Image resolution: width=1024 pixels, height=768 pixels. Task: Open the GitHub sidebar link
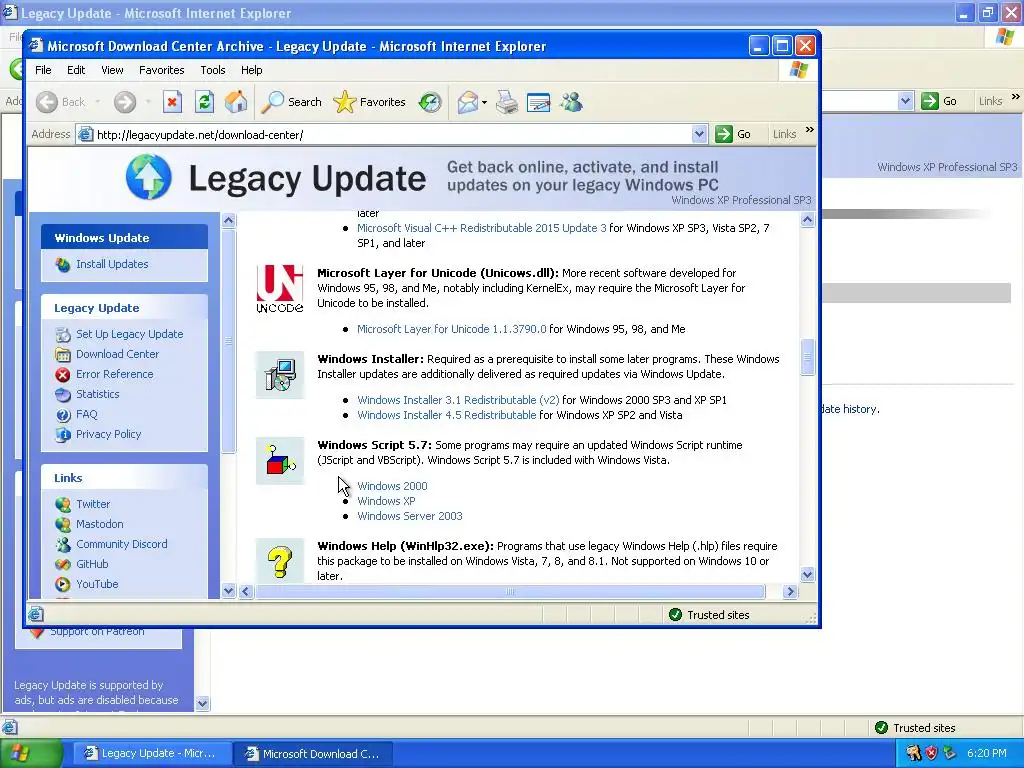point(92,564)
